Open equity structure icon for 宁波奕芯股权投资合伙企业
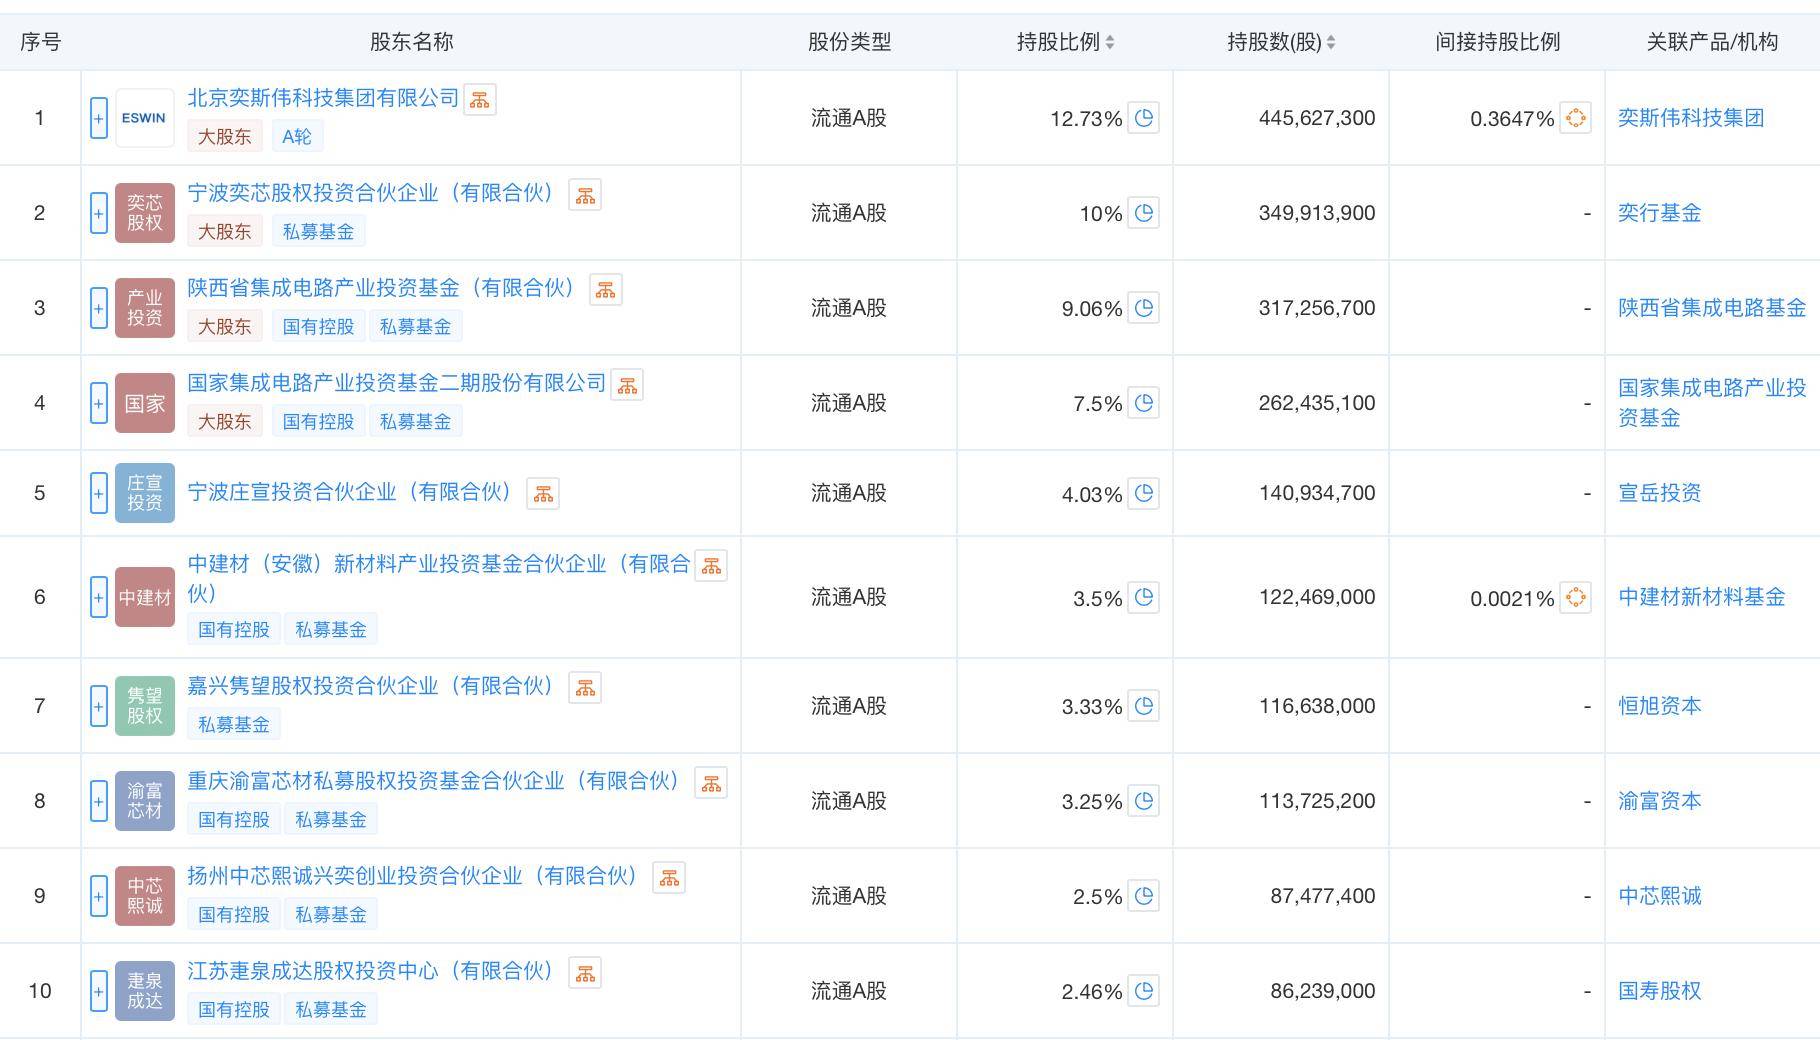Viewport: 1820px width, 1040px height. (585, 195)
